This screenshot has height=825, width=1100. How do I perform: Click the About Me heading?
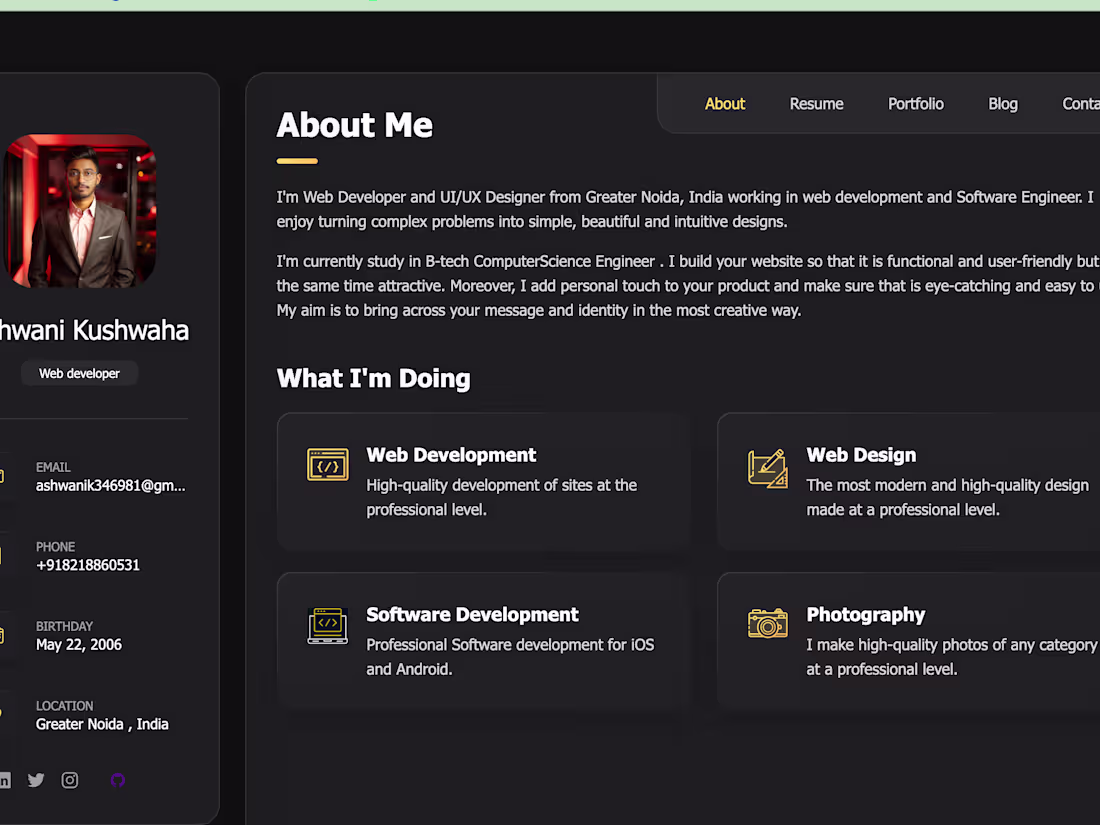tap(354, 125)
